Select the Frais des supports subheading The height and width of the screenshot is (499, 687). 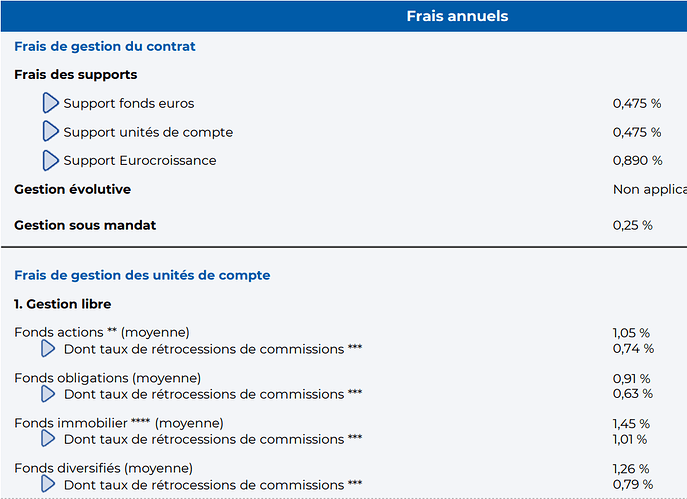(x=75, y=74)
